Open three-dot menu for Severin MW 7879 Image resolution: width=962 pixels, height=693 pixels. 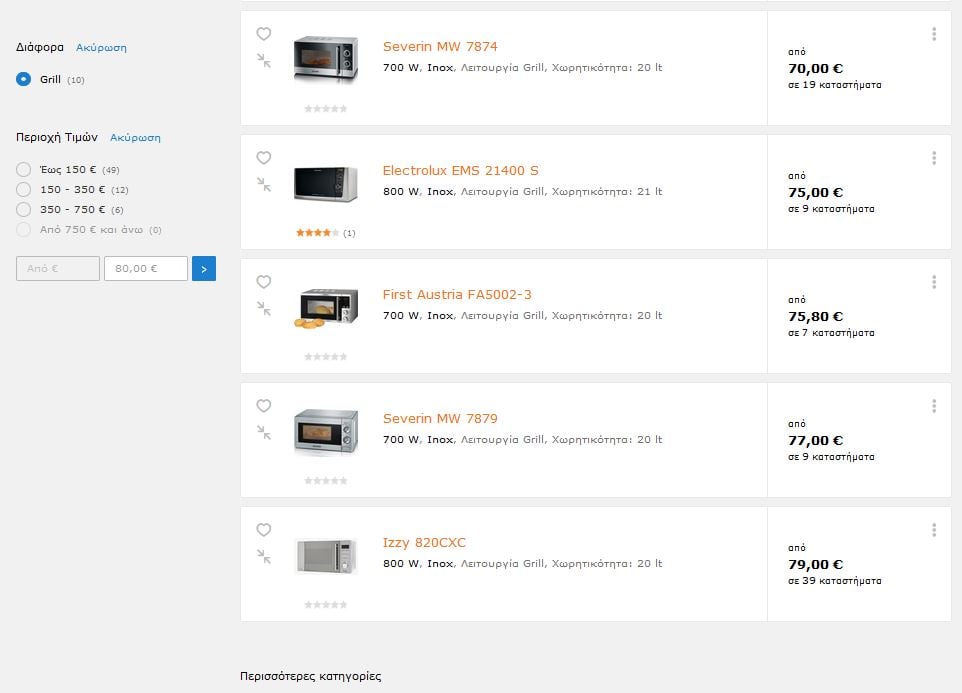[934, 405]
